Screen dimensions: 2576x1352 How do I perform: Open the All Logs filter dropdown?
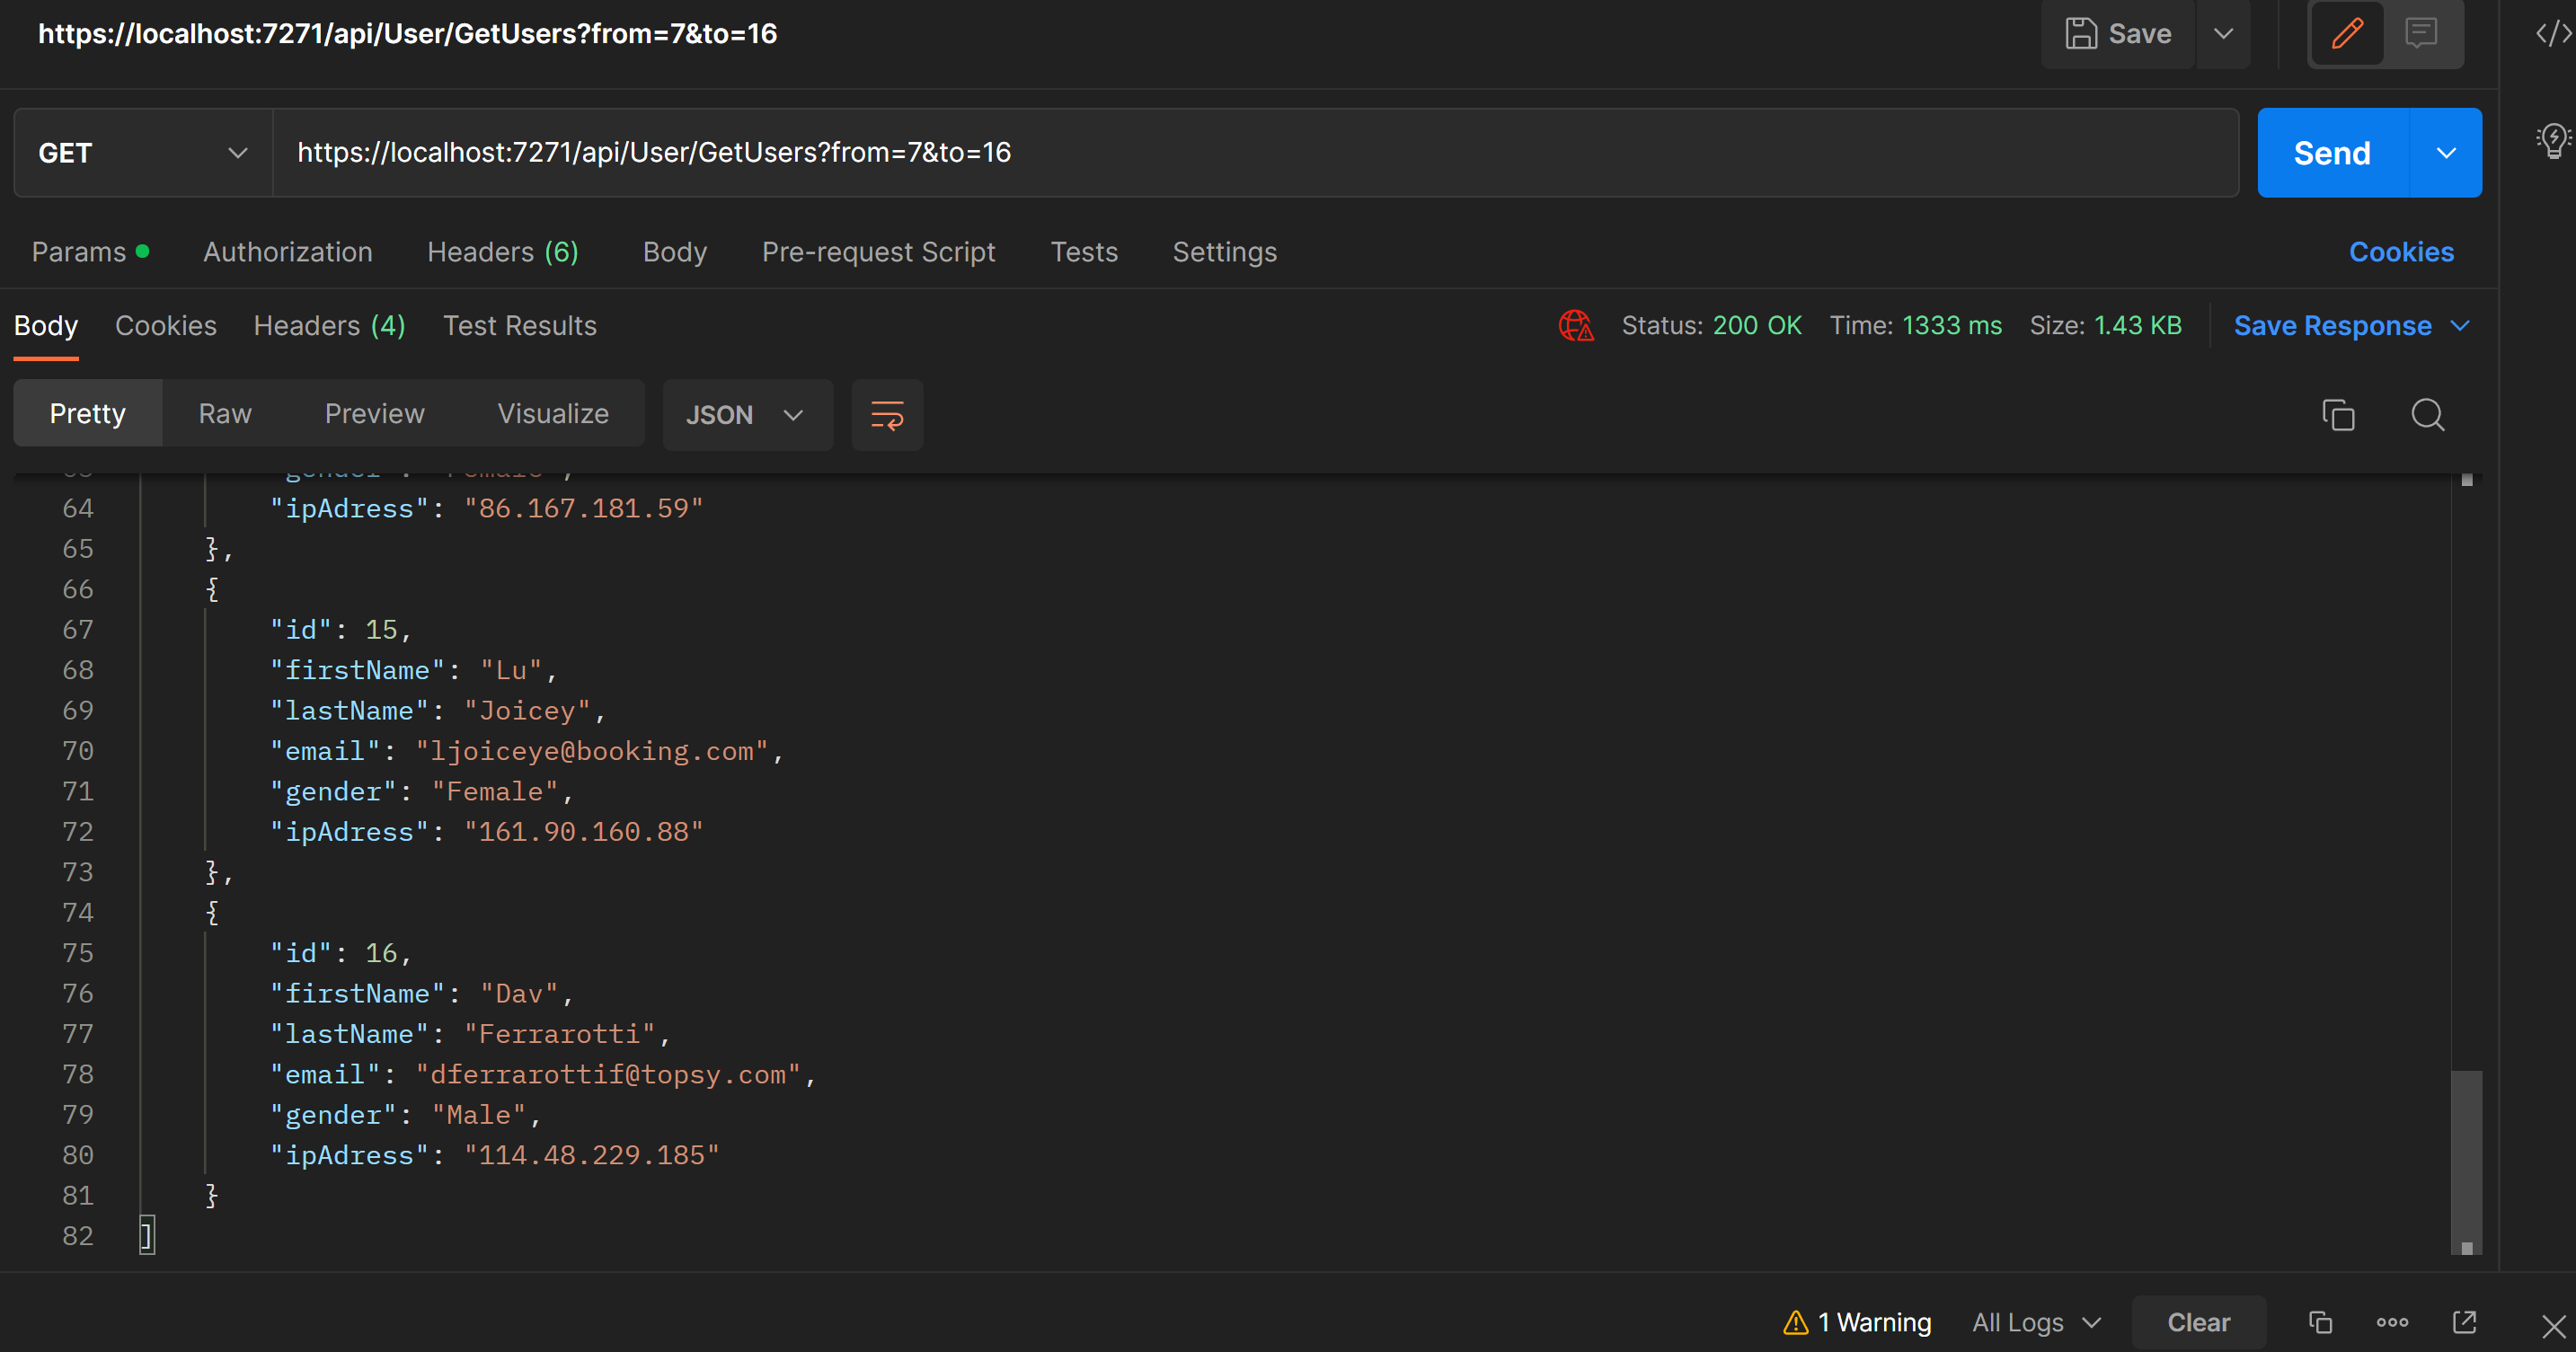click(x=2035, y=1322)
